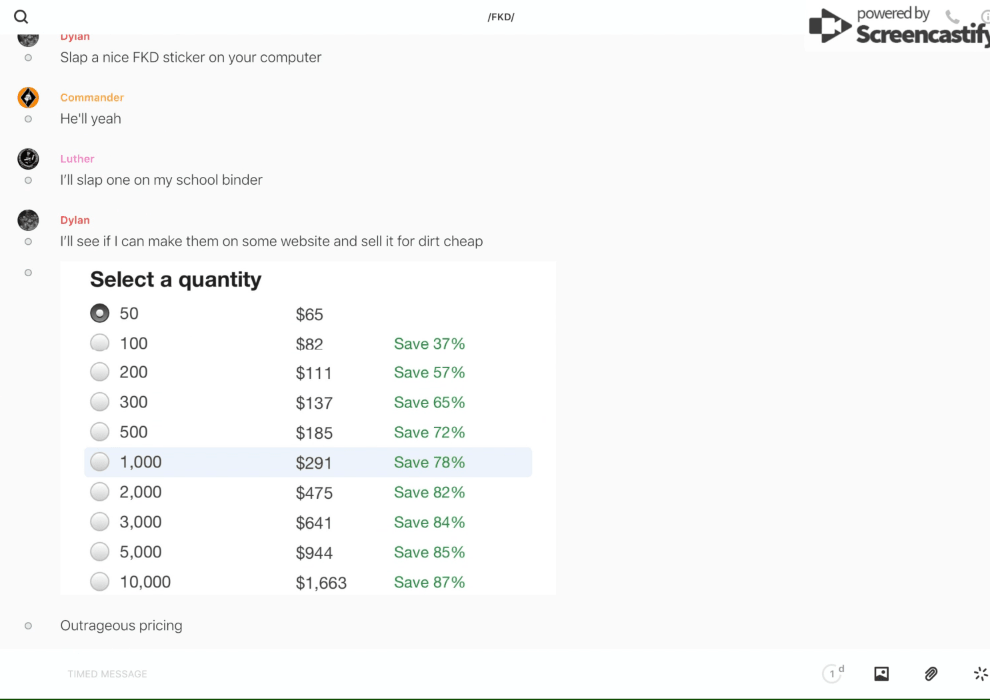990x700 pixels.
Task: Select the 3,000 quantity radio button
Action: 100,521
